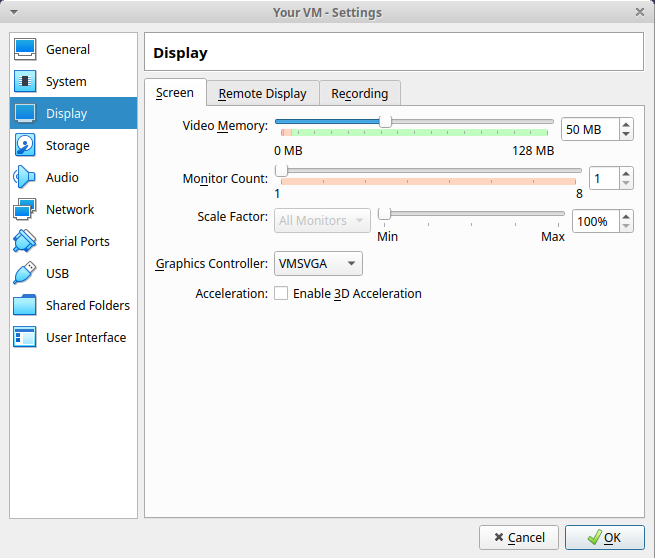Viewport: 655px width, 558px height.
Task: Close the Settings window with X
Action: click(x=640, y=12)
